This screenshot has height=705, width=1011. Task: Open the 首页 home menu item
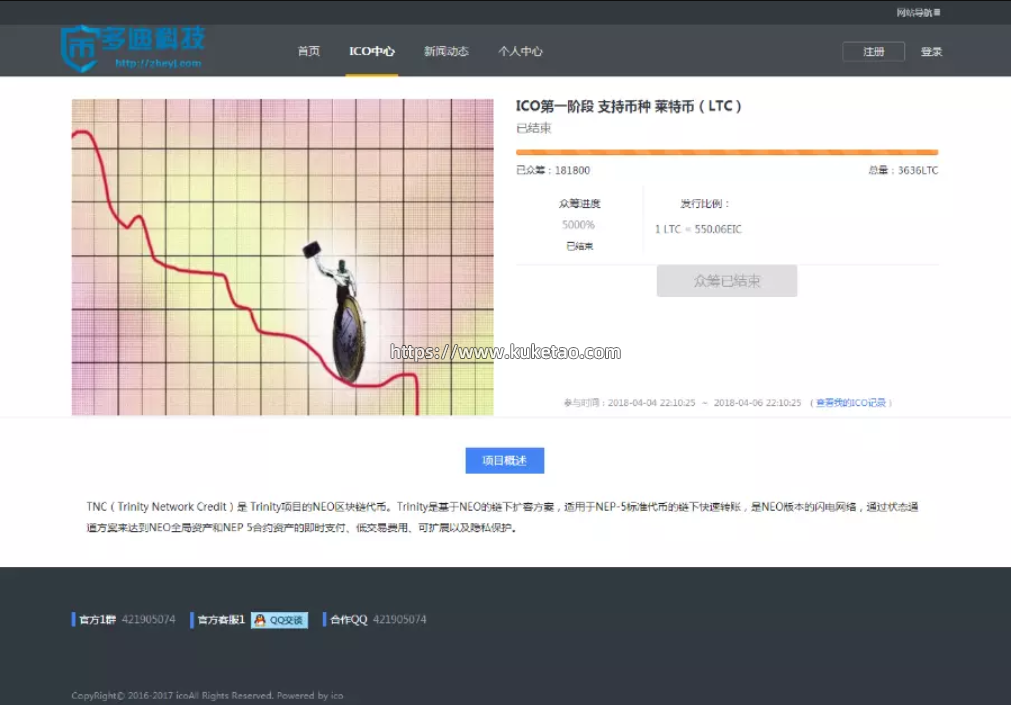(309, 51)
